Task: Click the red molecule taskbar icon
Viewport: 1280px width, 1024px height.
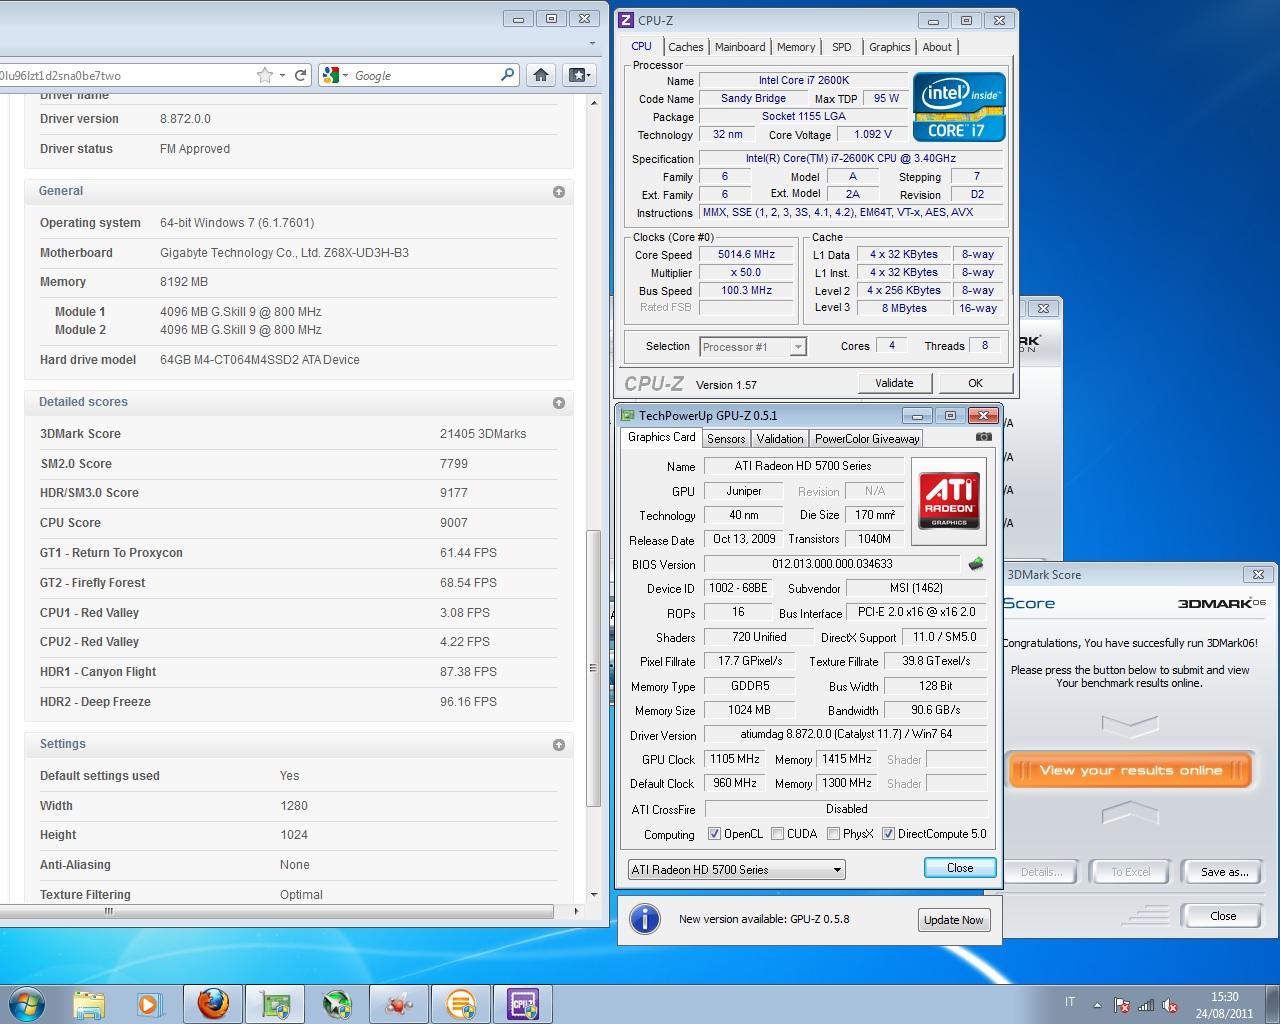Action: click(399, 1003)
